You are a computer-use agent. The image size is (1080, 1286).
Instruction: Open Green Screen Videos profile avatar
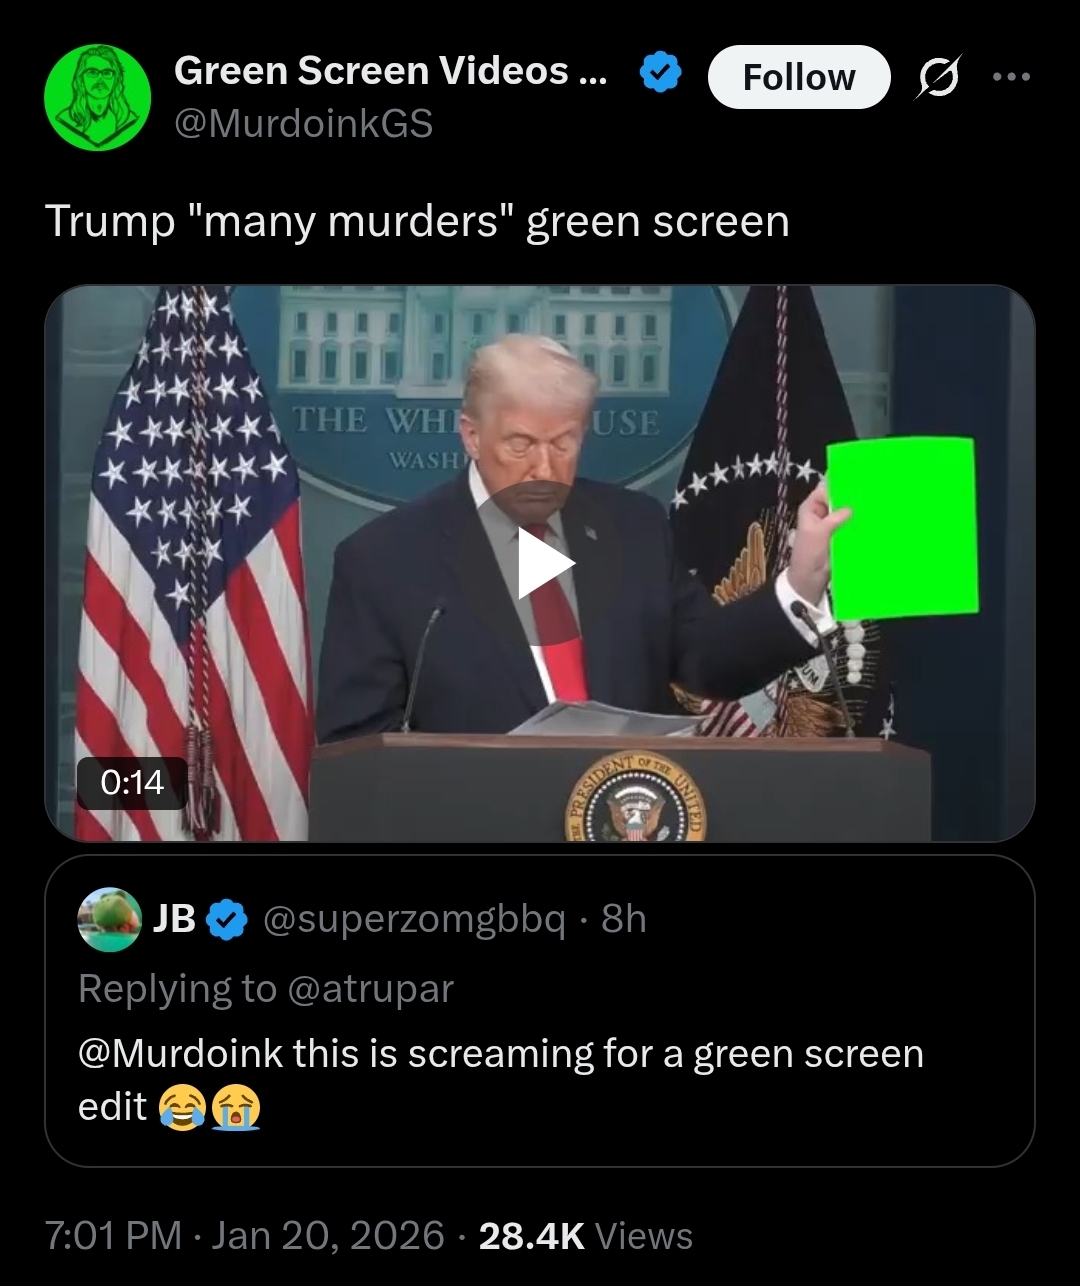[x=97, y=98]
